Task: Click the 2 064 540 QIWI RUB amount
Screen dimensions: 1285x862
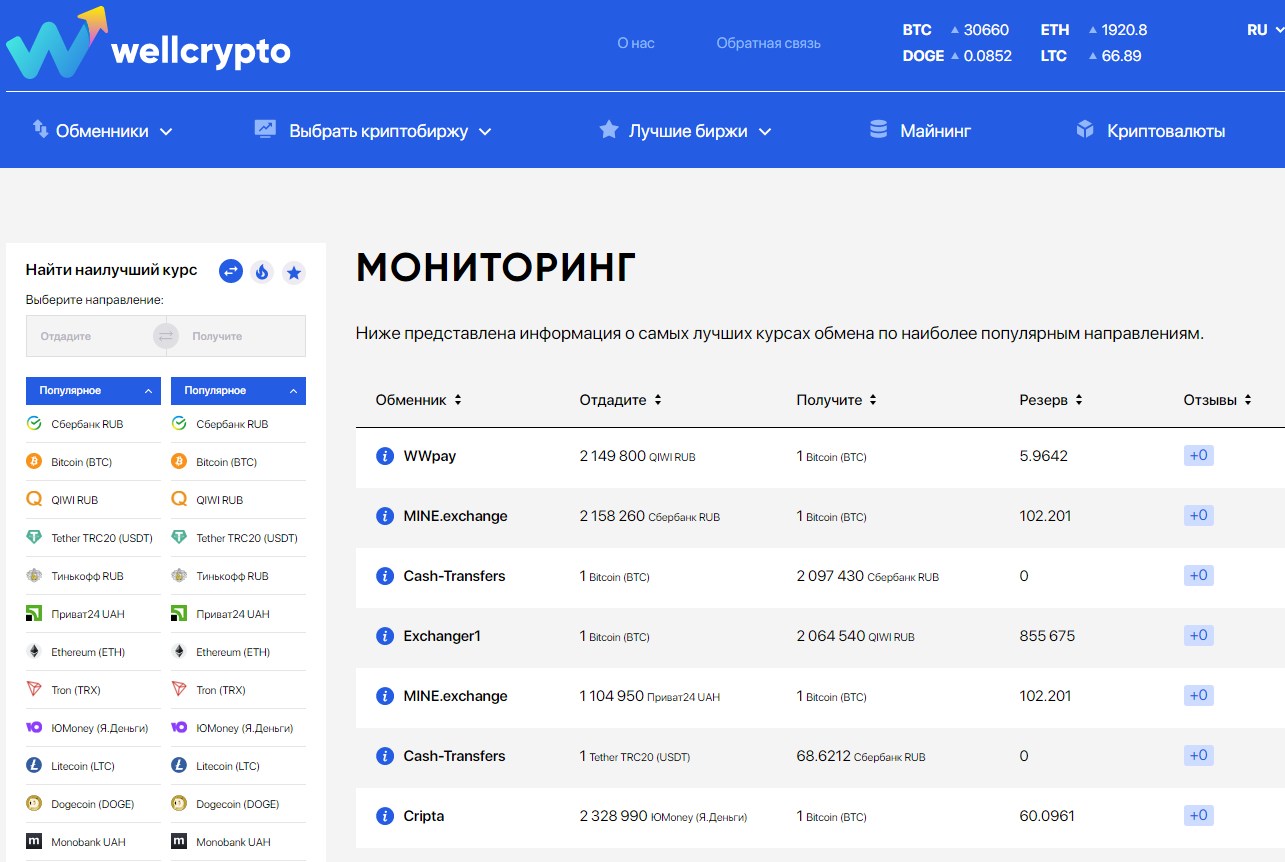Action: coord(855,636)
